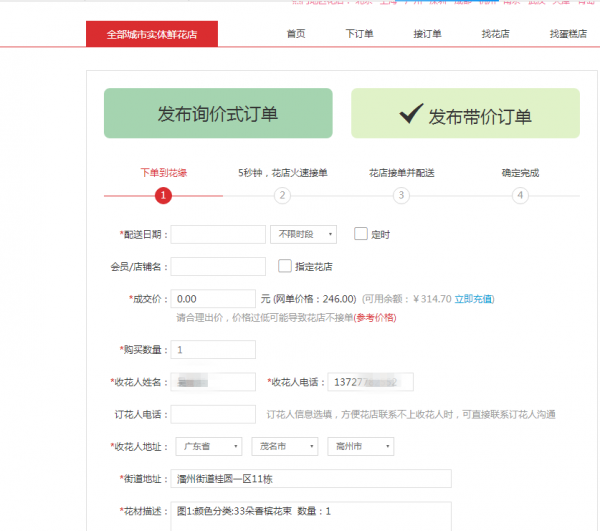Select the 找花店 navigation item

(x=495, y=33)
